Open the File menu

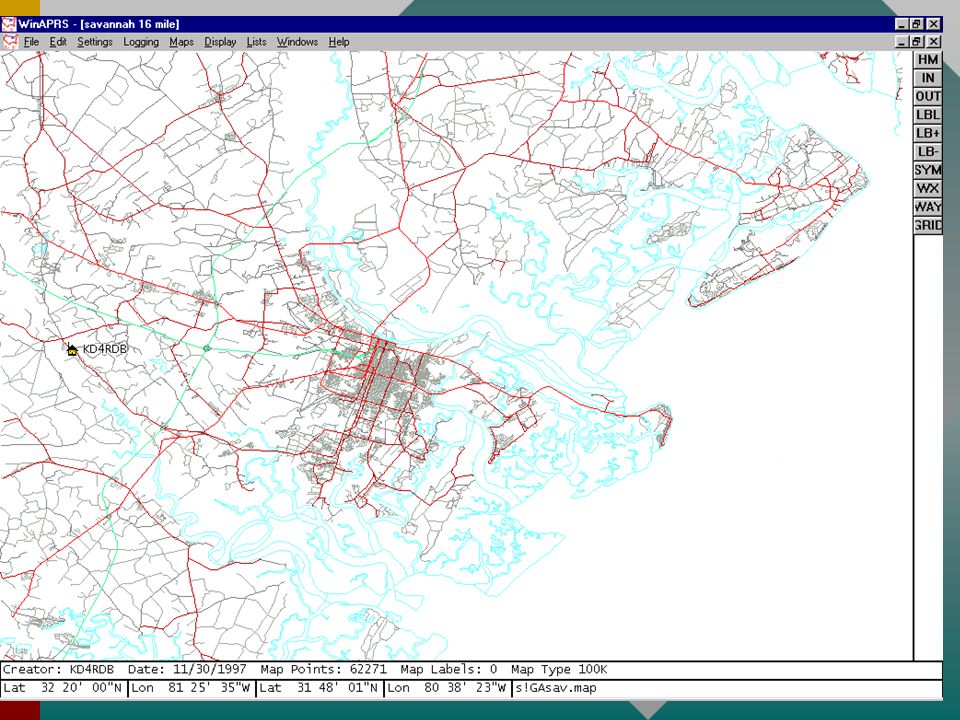pos(31,42)
